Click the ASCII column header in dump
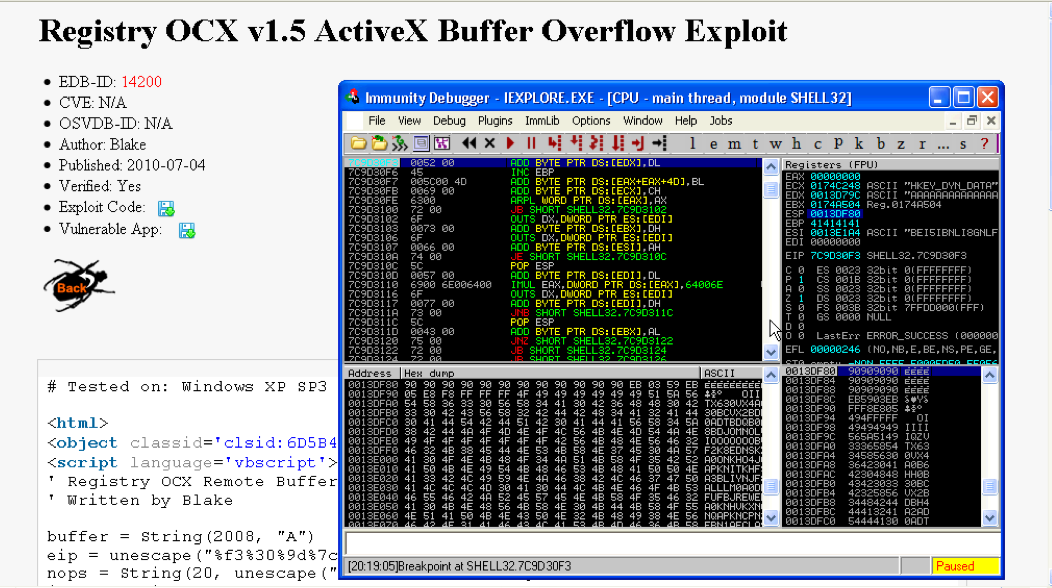 (731, 373)
